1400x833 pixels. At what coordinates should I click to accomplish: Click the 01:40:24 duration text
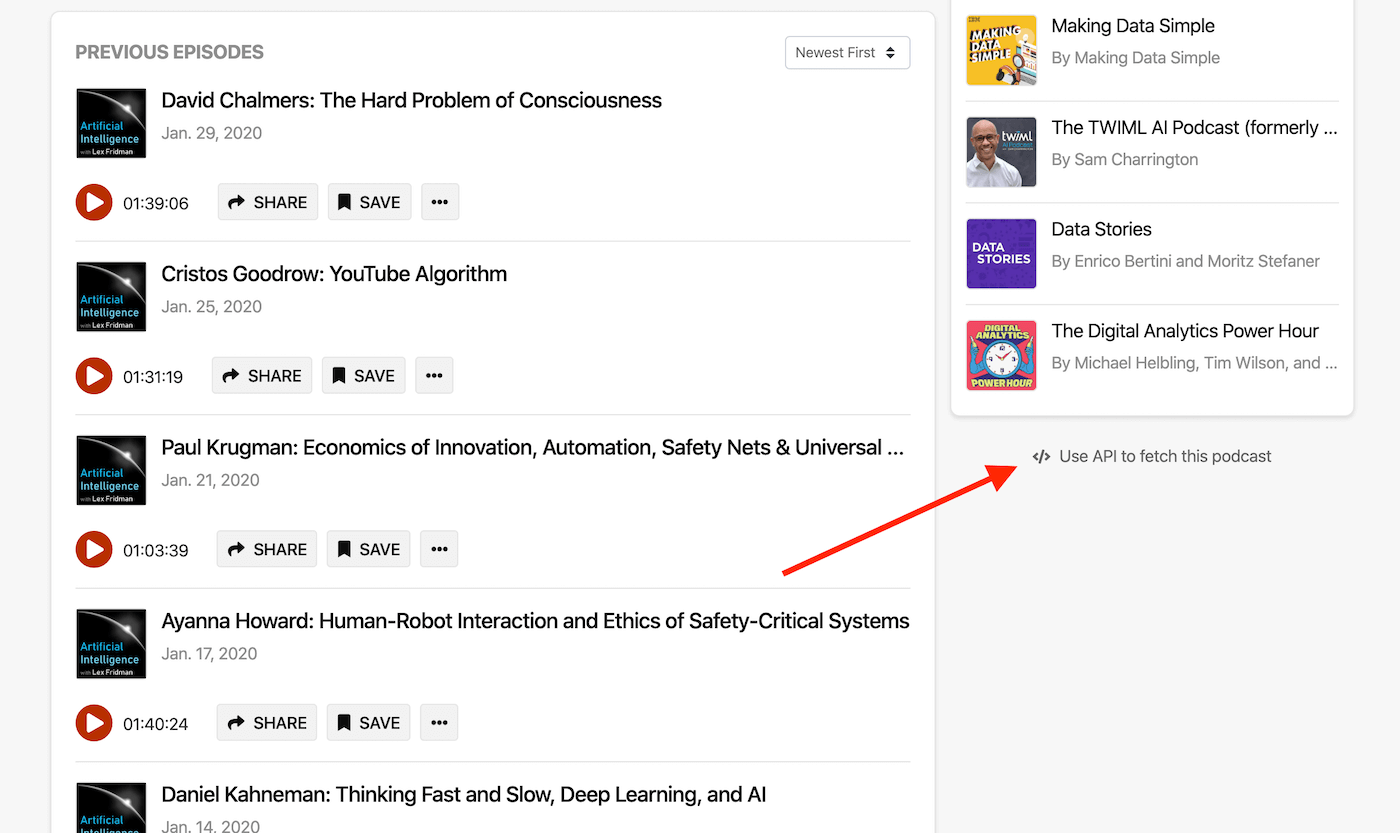pyautogui.click(x=156, y=724)
